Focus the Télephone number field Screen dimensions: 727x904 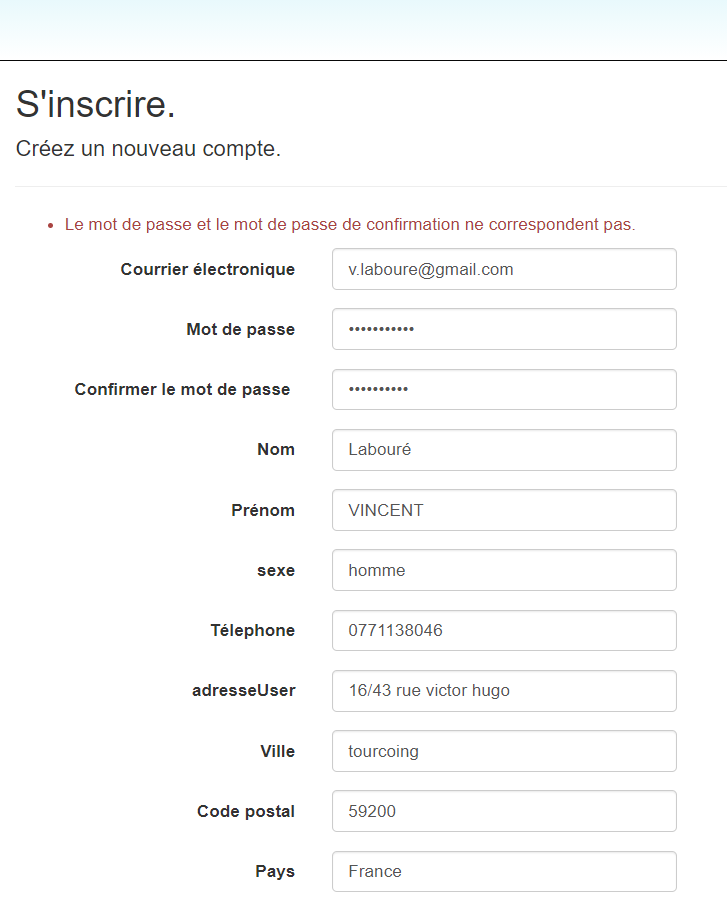pos(504,630)
